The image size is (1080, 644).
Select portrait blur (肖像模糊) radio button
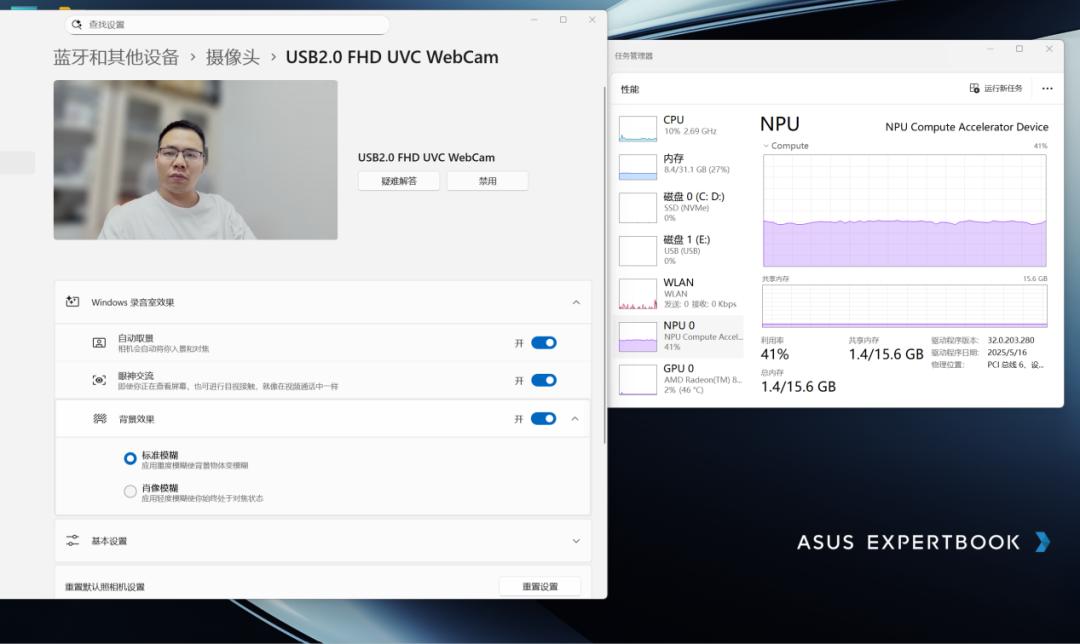tap(129, 491)
